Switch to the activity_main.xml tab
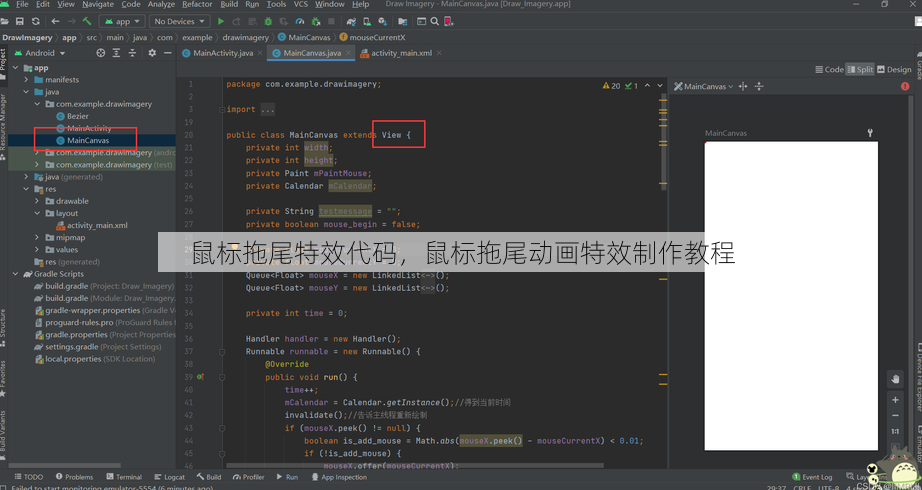The width and height of the screenshot is (922, 490). click(x=400, y=53)
